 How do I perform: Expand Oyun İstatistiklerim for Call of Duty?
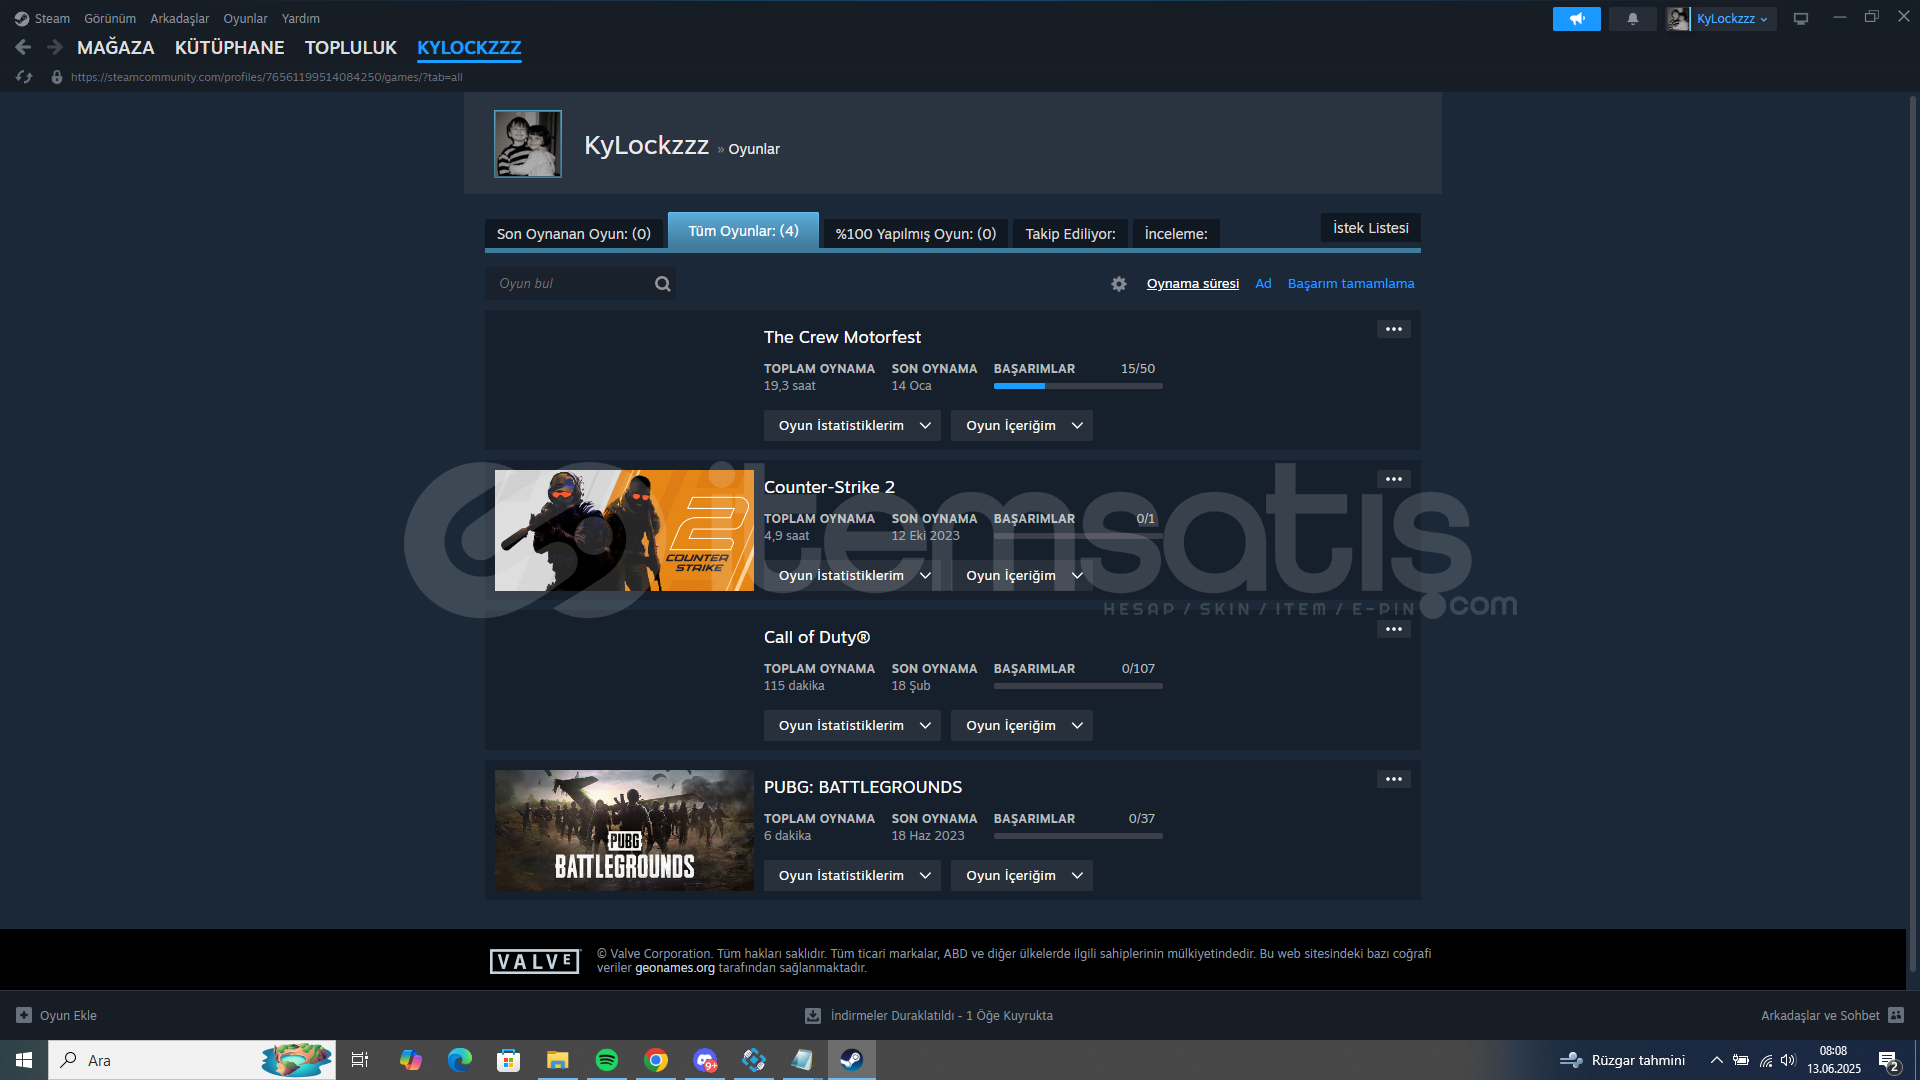852,726
